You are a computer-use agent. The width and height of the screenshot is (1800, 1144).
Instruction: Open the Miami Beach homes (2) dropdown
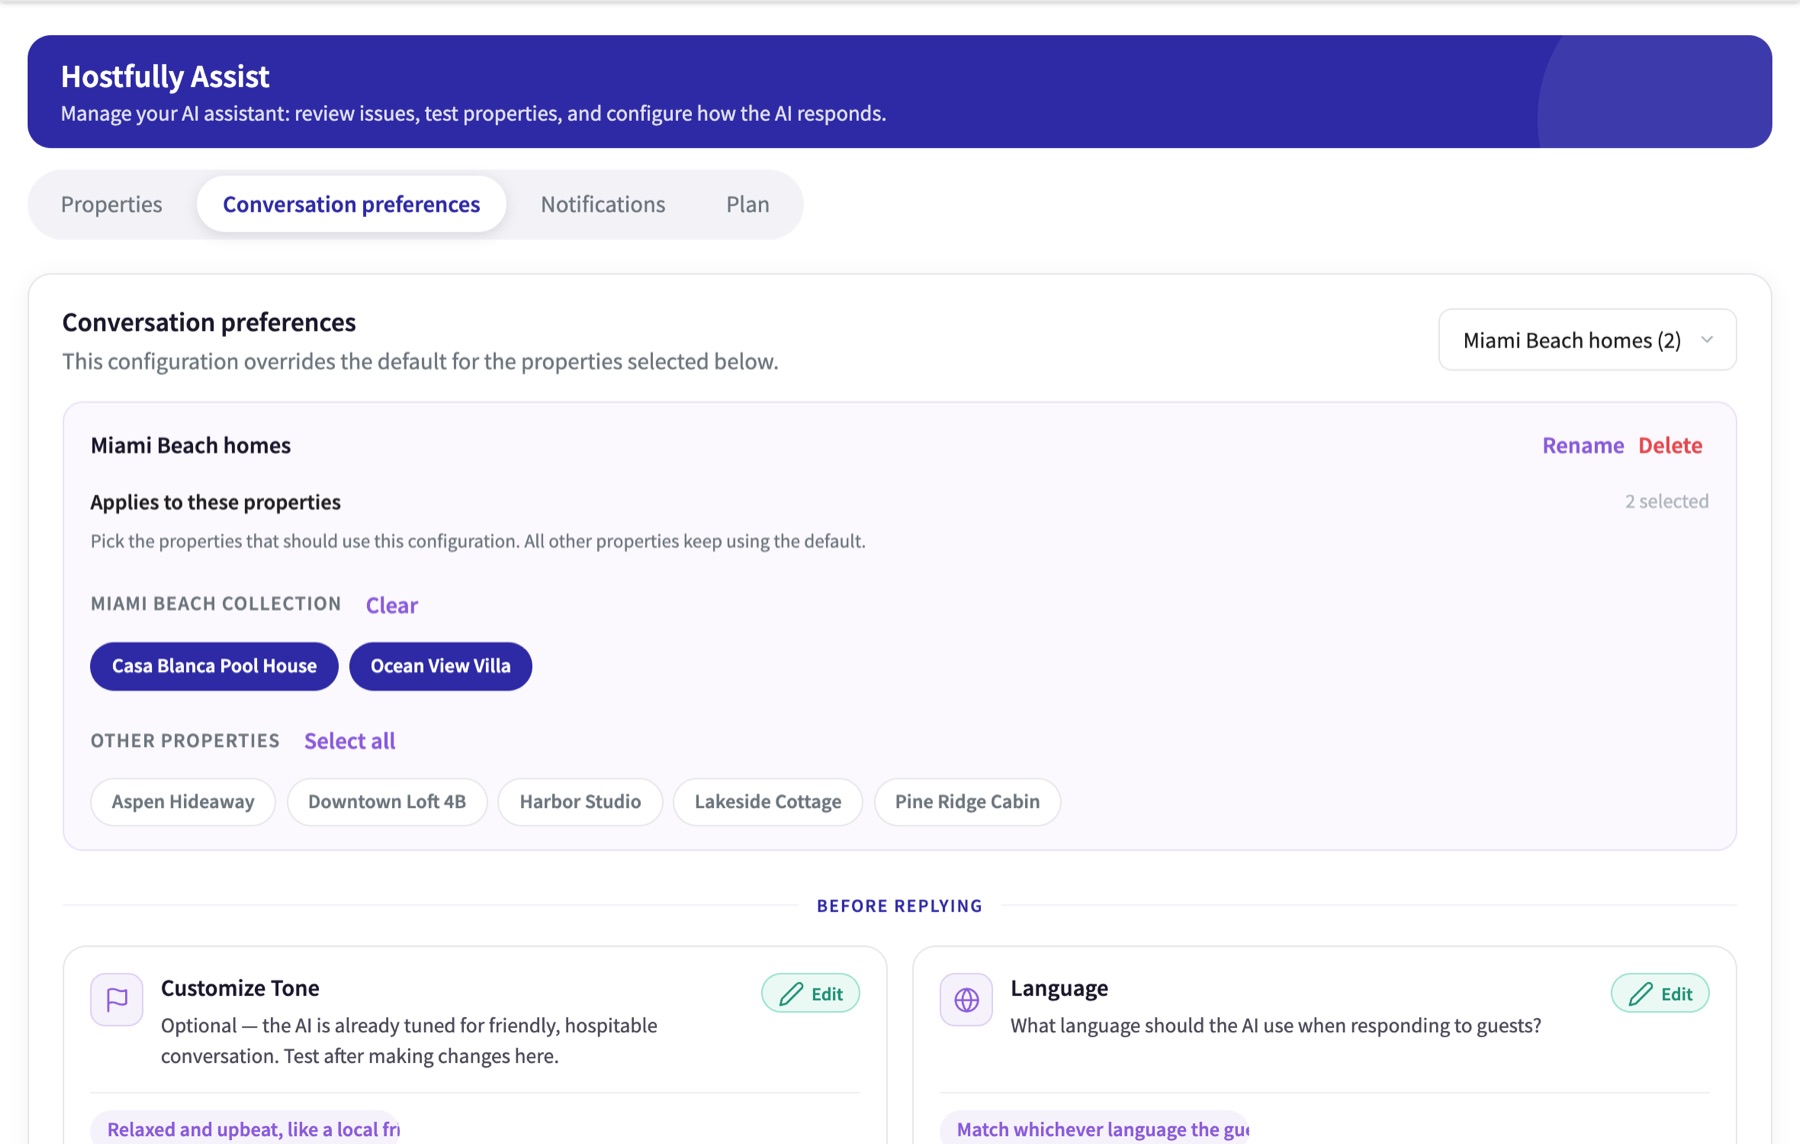(x=1587, y=340)
